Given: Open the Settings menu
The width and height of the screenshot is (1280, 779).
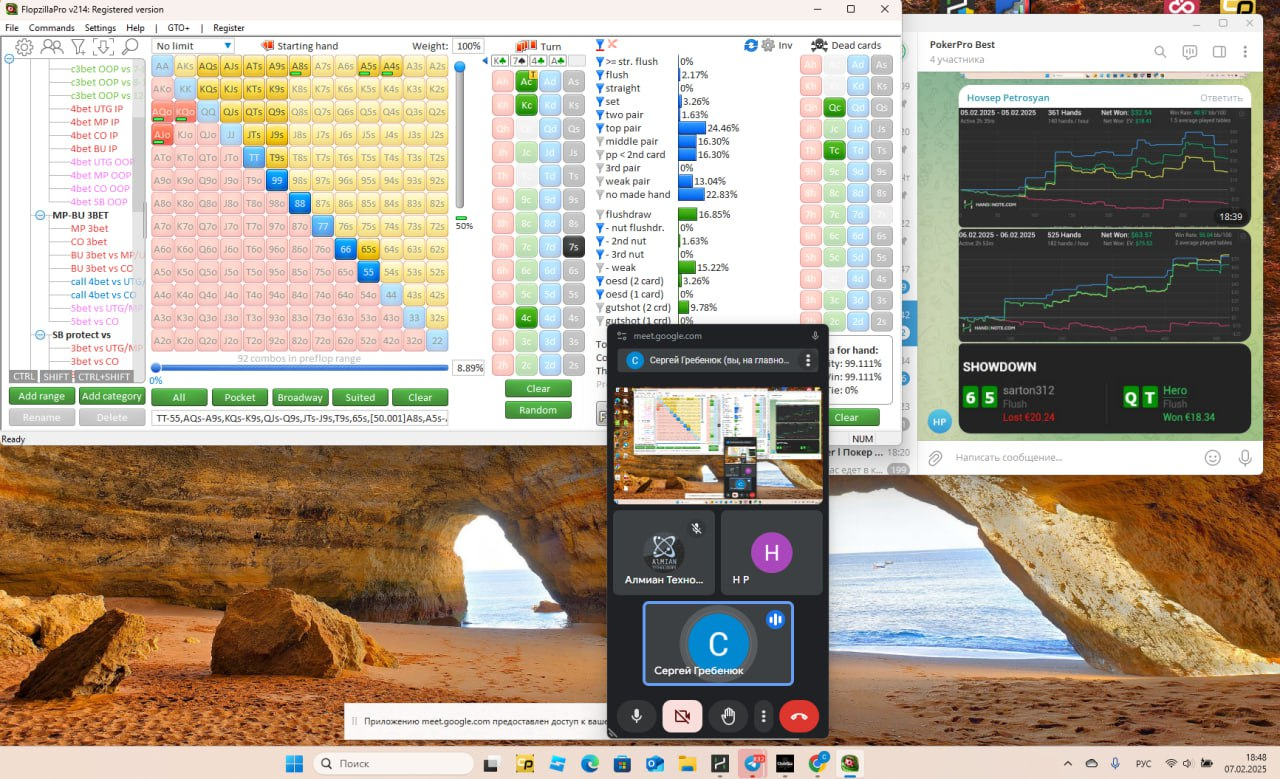Looking at the screenshot, I should coord(100,28).
